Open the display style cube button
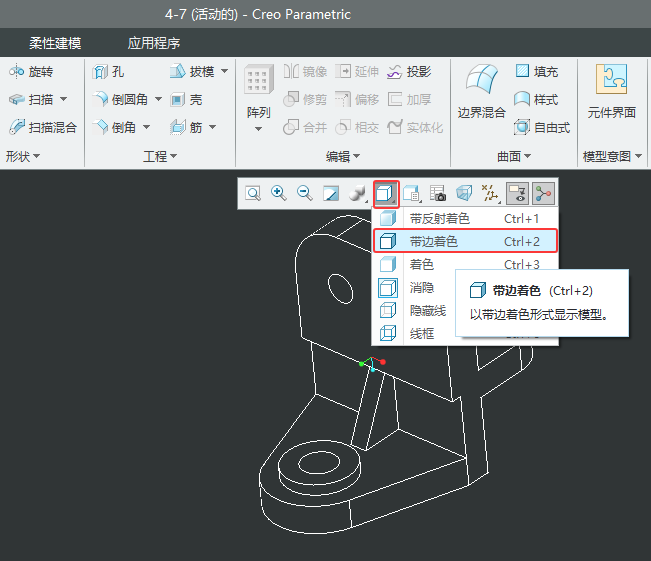Image resolution: width=651 pixels, height=561 pixels. tap(386, 194)
